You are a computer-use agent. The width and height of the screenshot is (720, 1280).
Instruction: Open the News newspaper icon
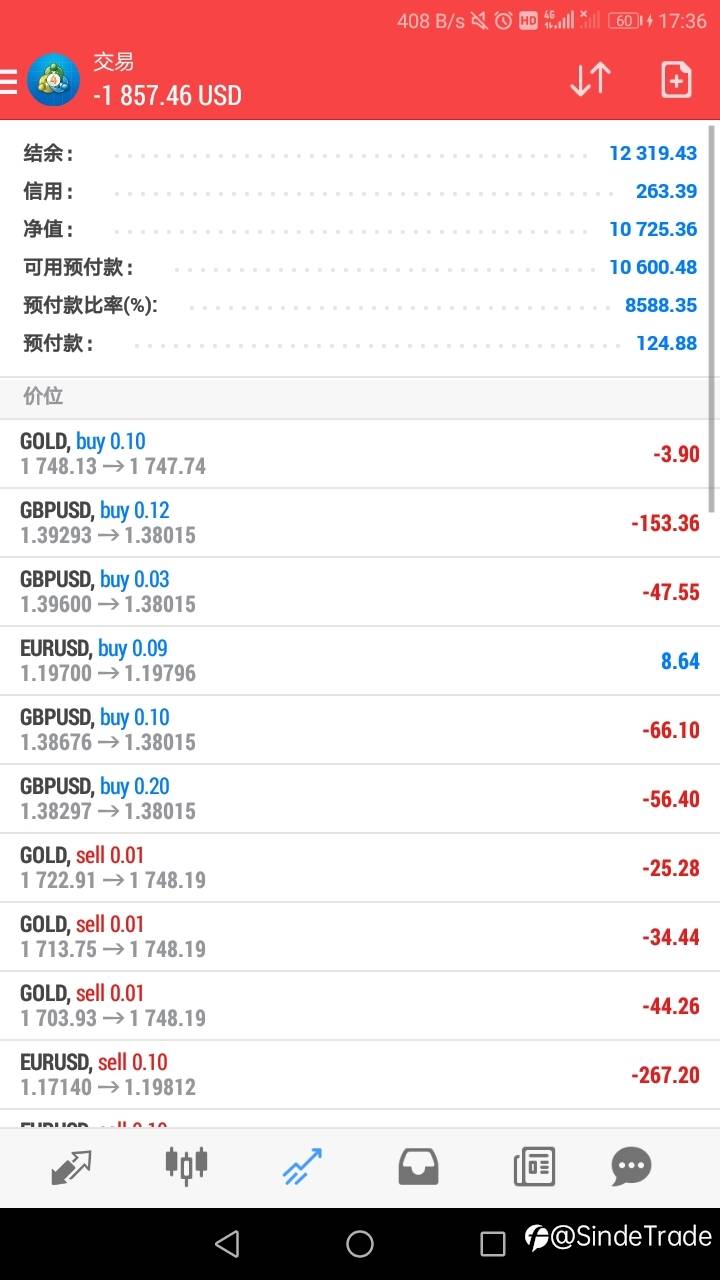point(534,1166)
